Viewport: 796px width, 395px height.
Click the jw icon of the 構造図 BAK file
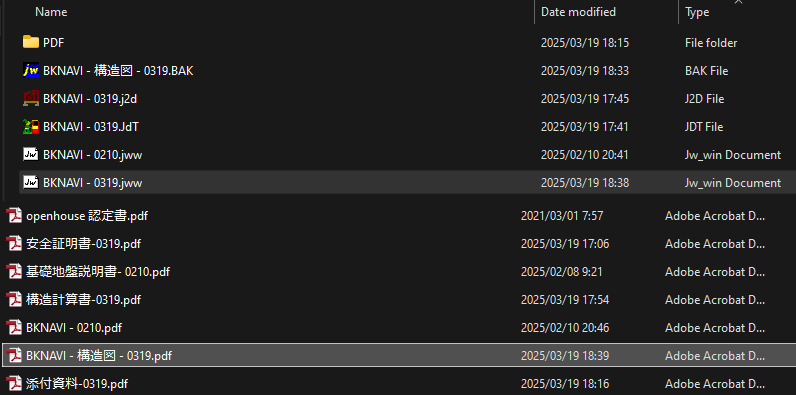tap(31, 70)
